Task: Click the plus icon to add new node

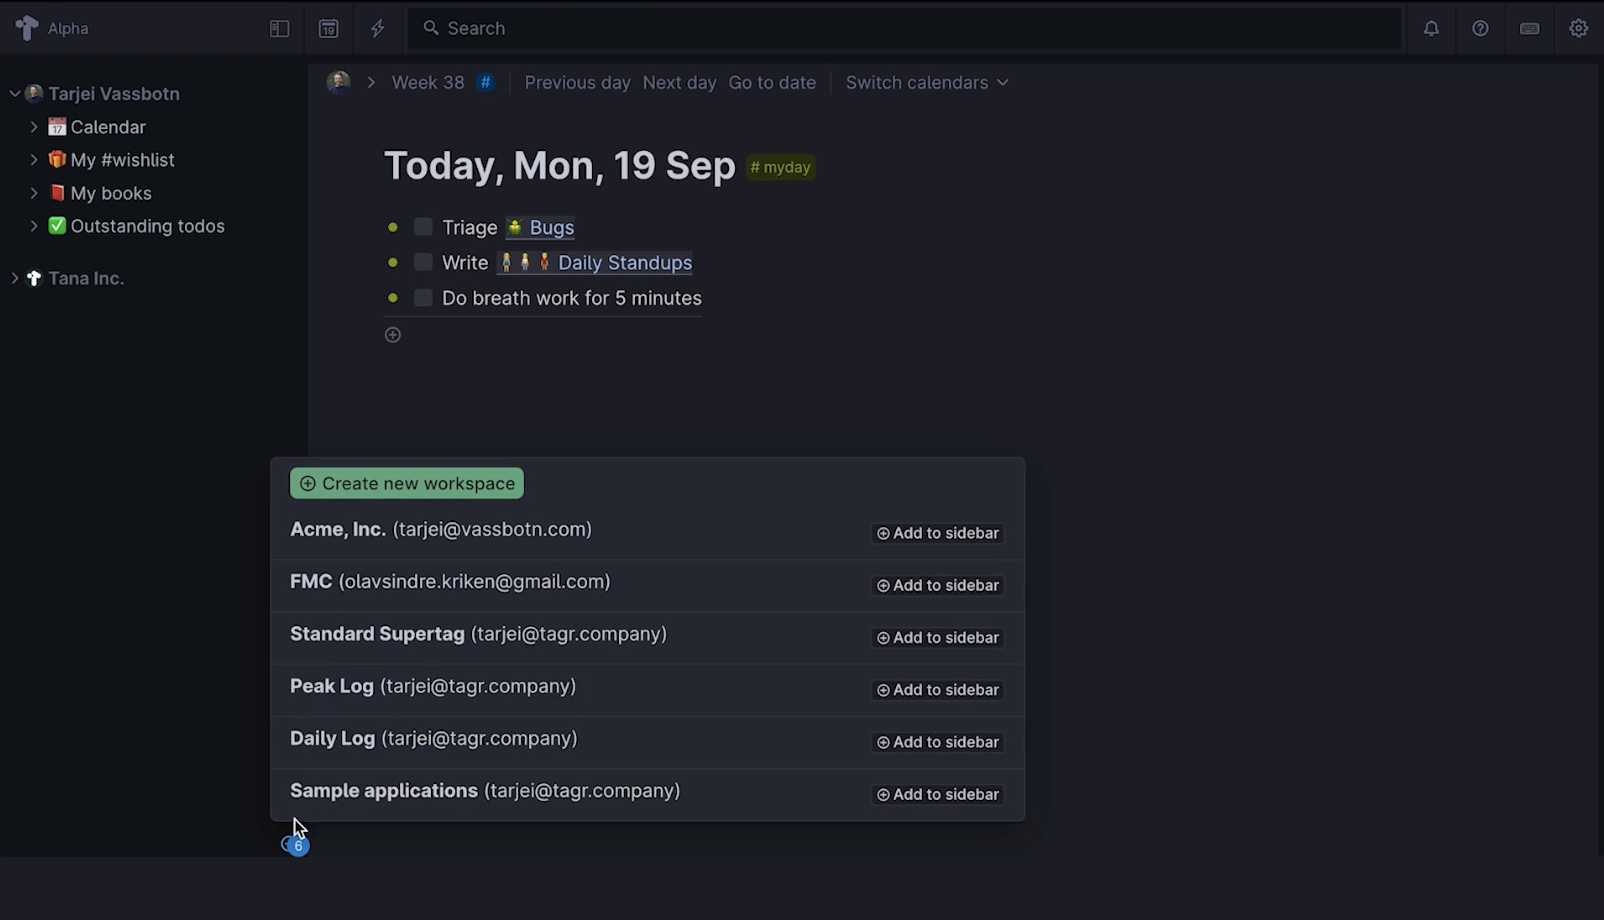Action: (393, 335)
